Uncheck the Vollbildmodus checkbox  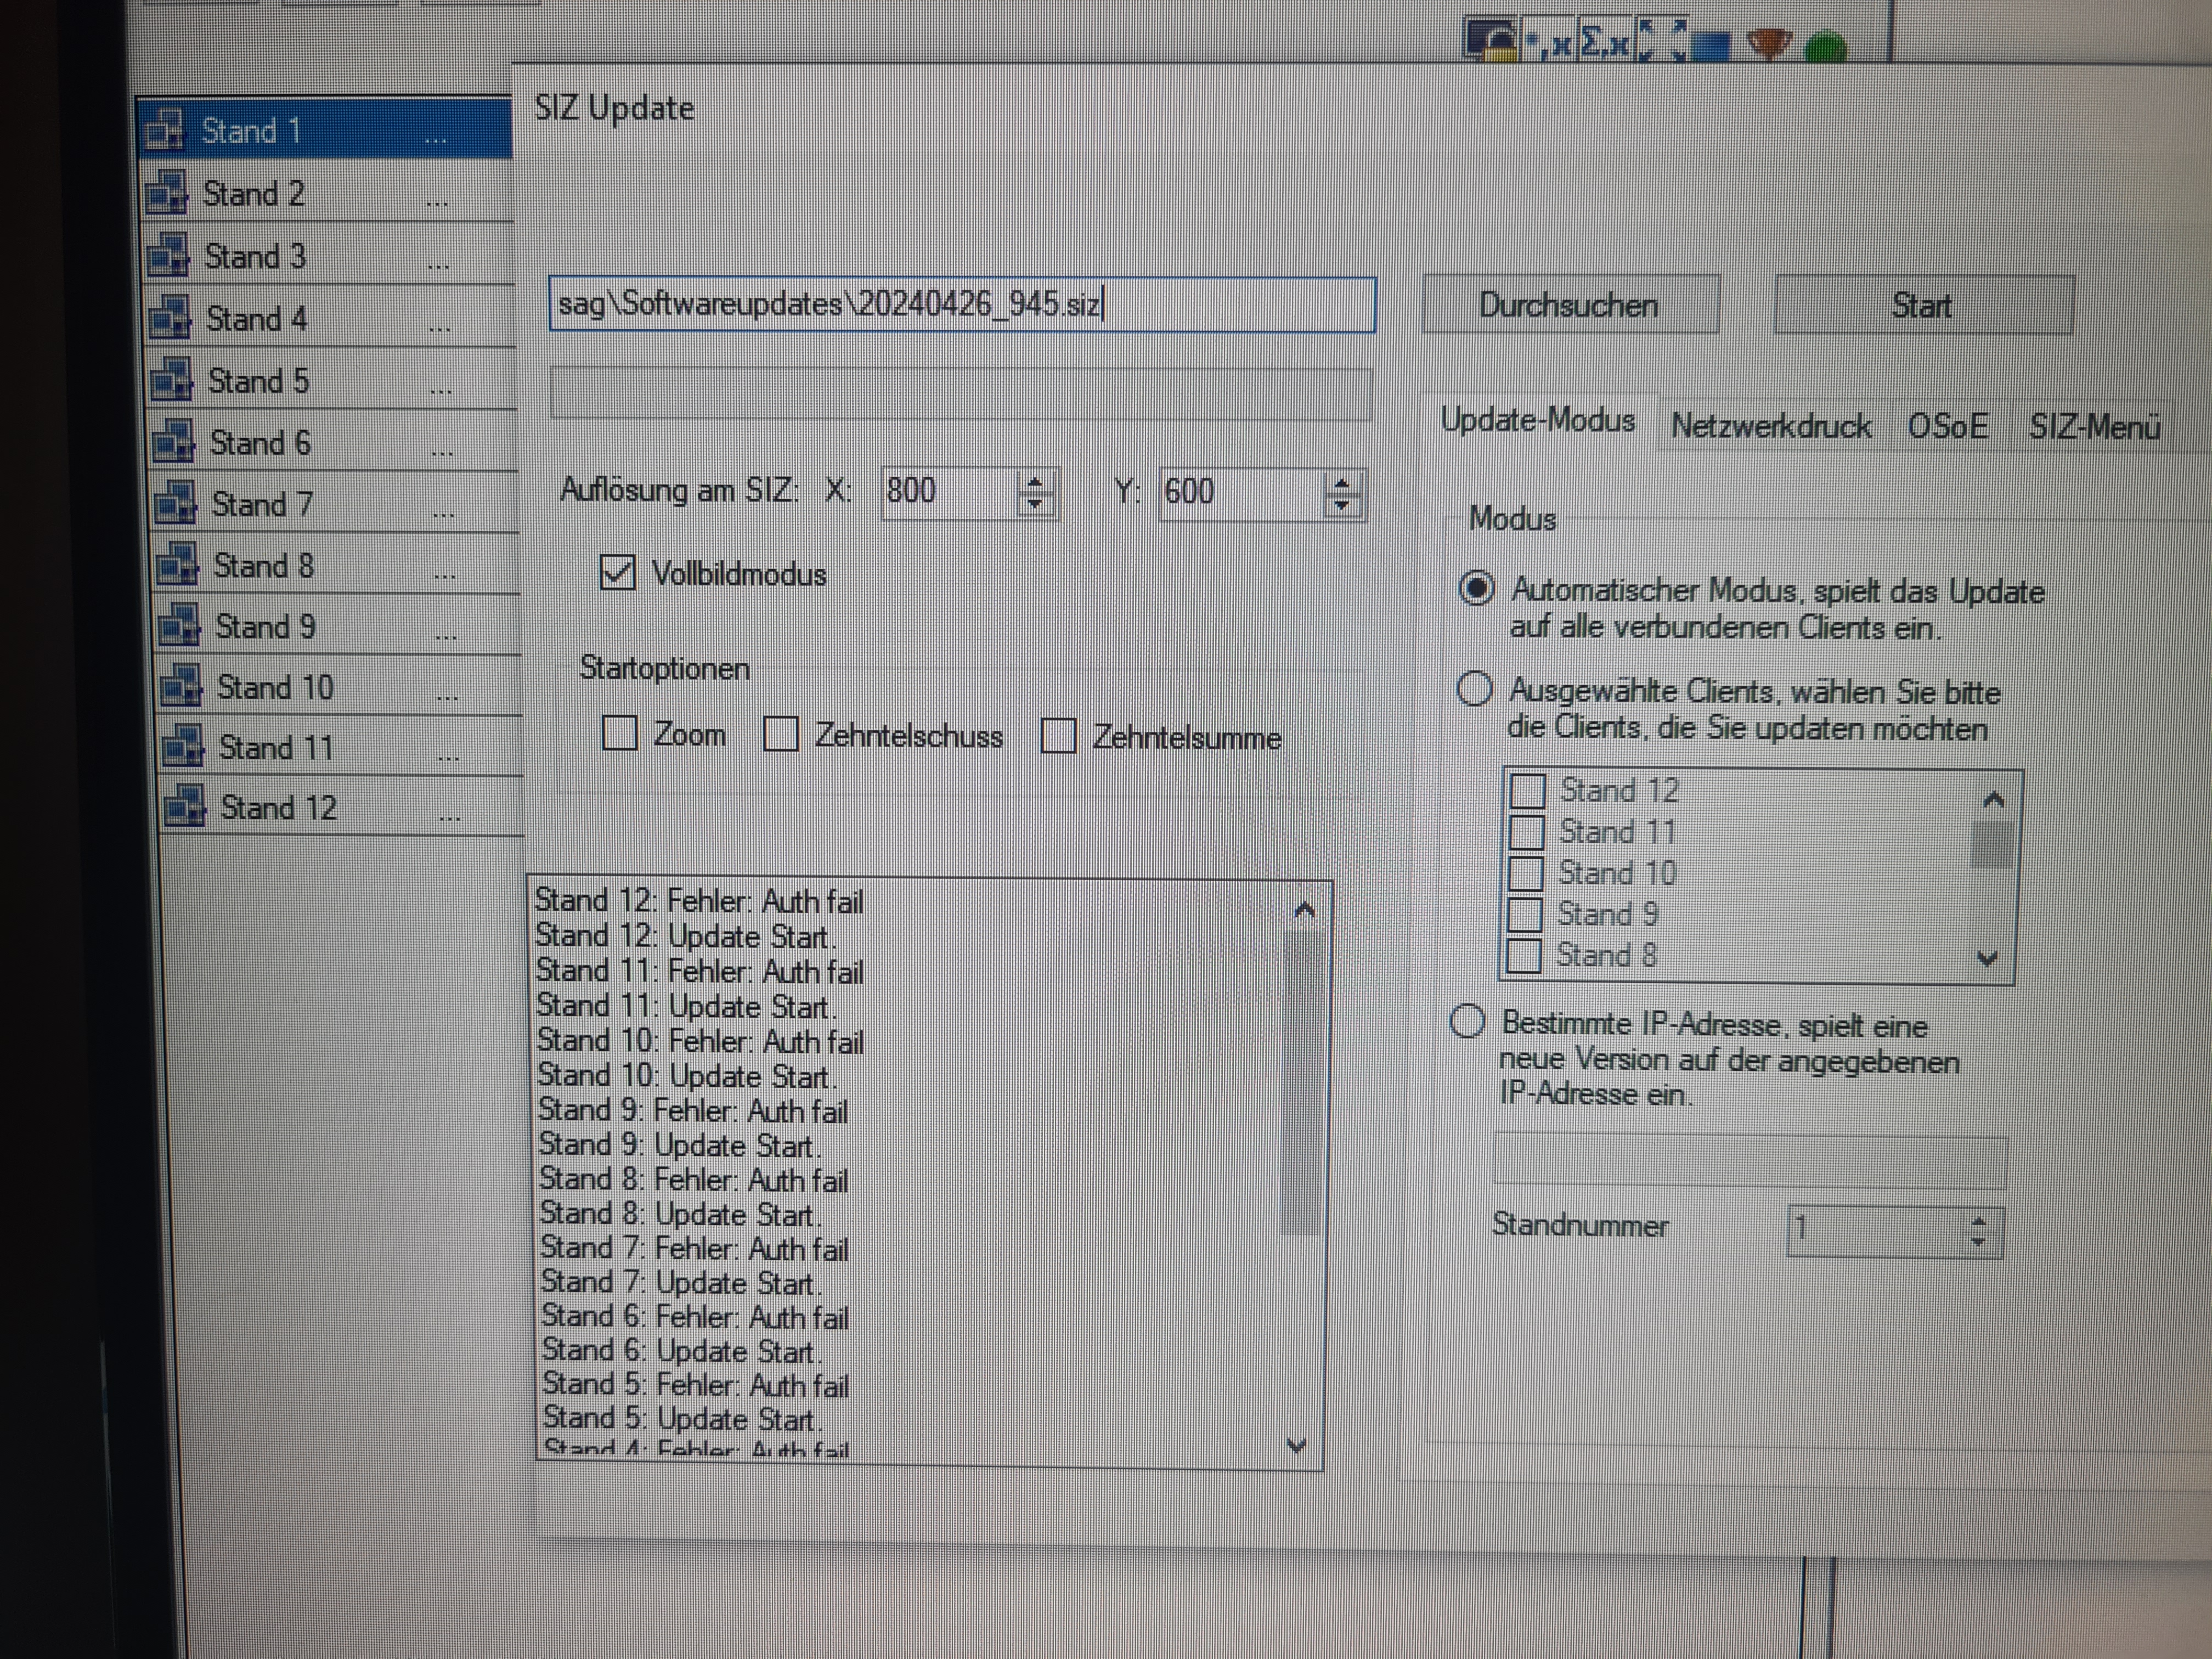coord(617,573)
